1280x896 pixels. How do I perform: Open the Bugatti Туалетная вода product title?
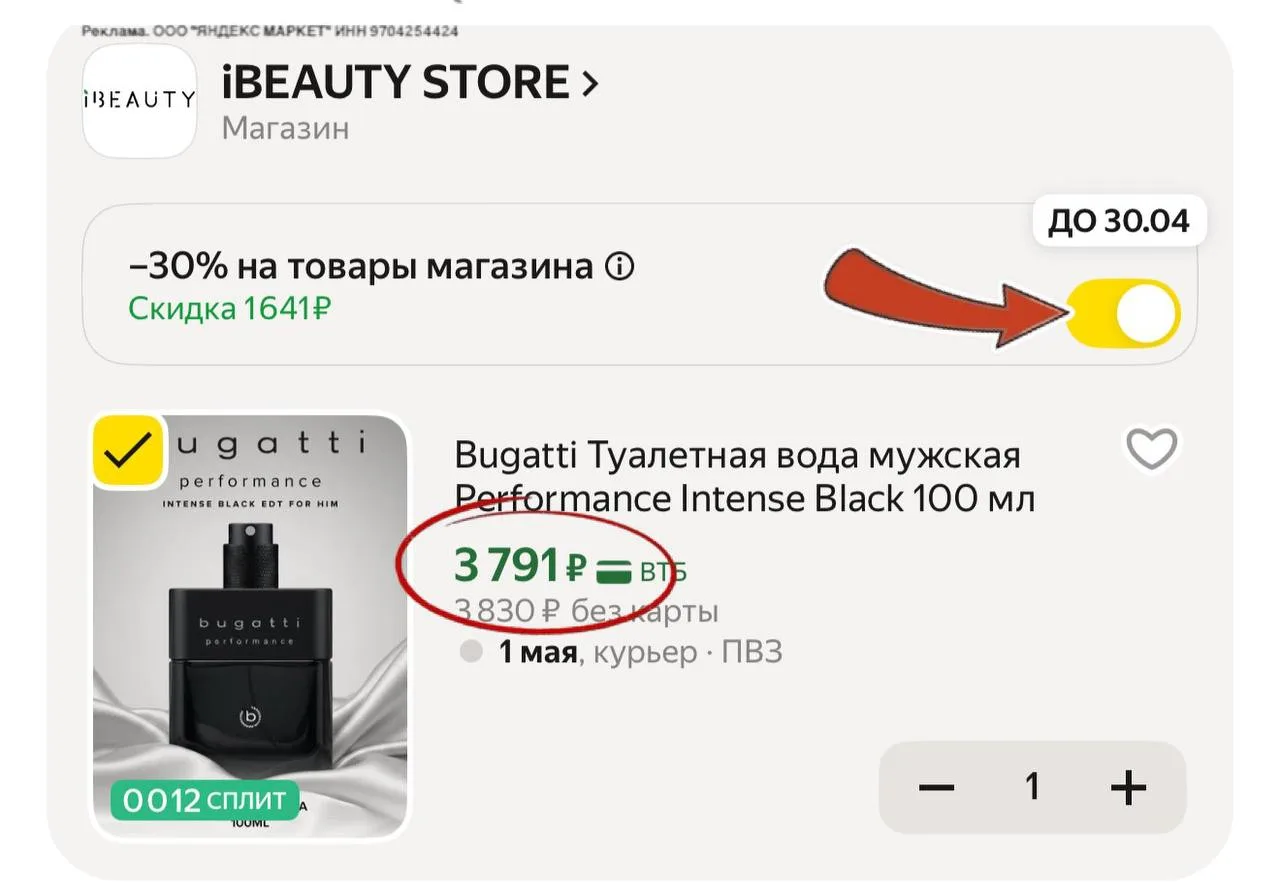point(745,476)
